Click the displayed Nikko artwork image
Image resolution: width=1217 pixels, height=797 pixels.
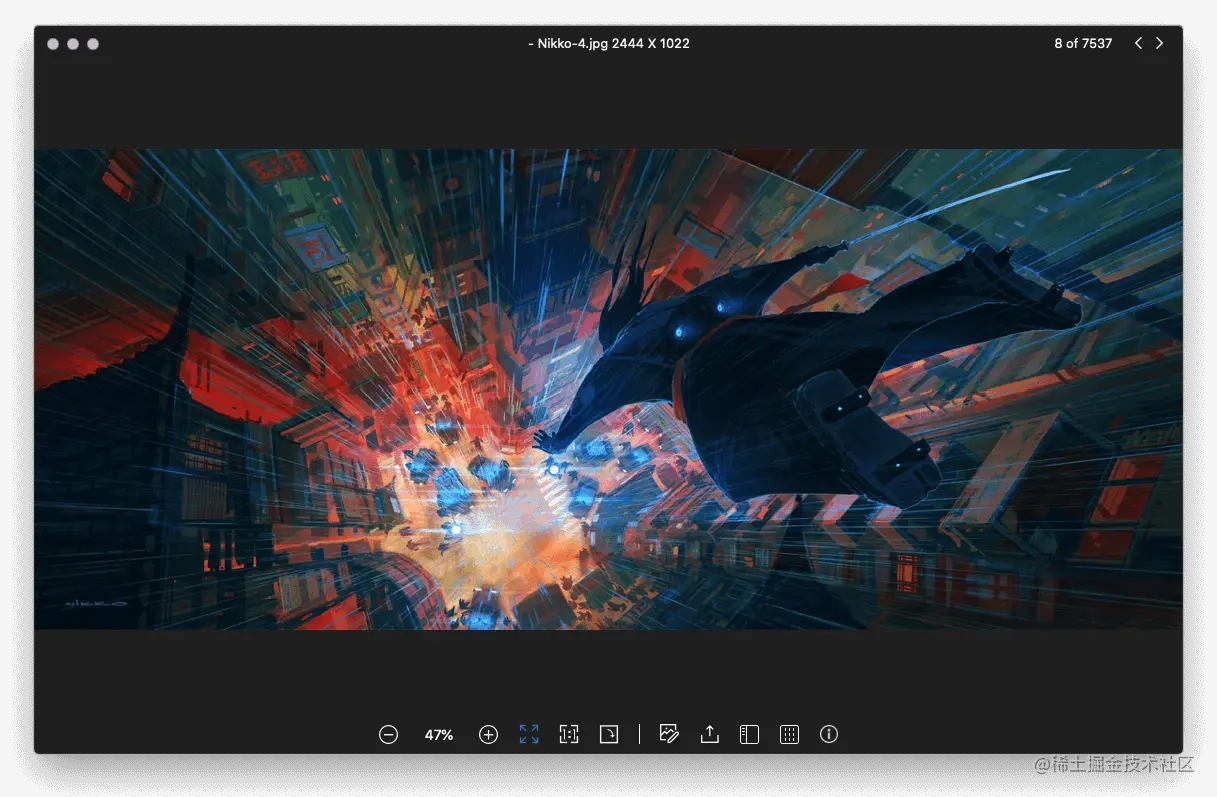coord(608,389)
